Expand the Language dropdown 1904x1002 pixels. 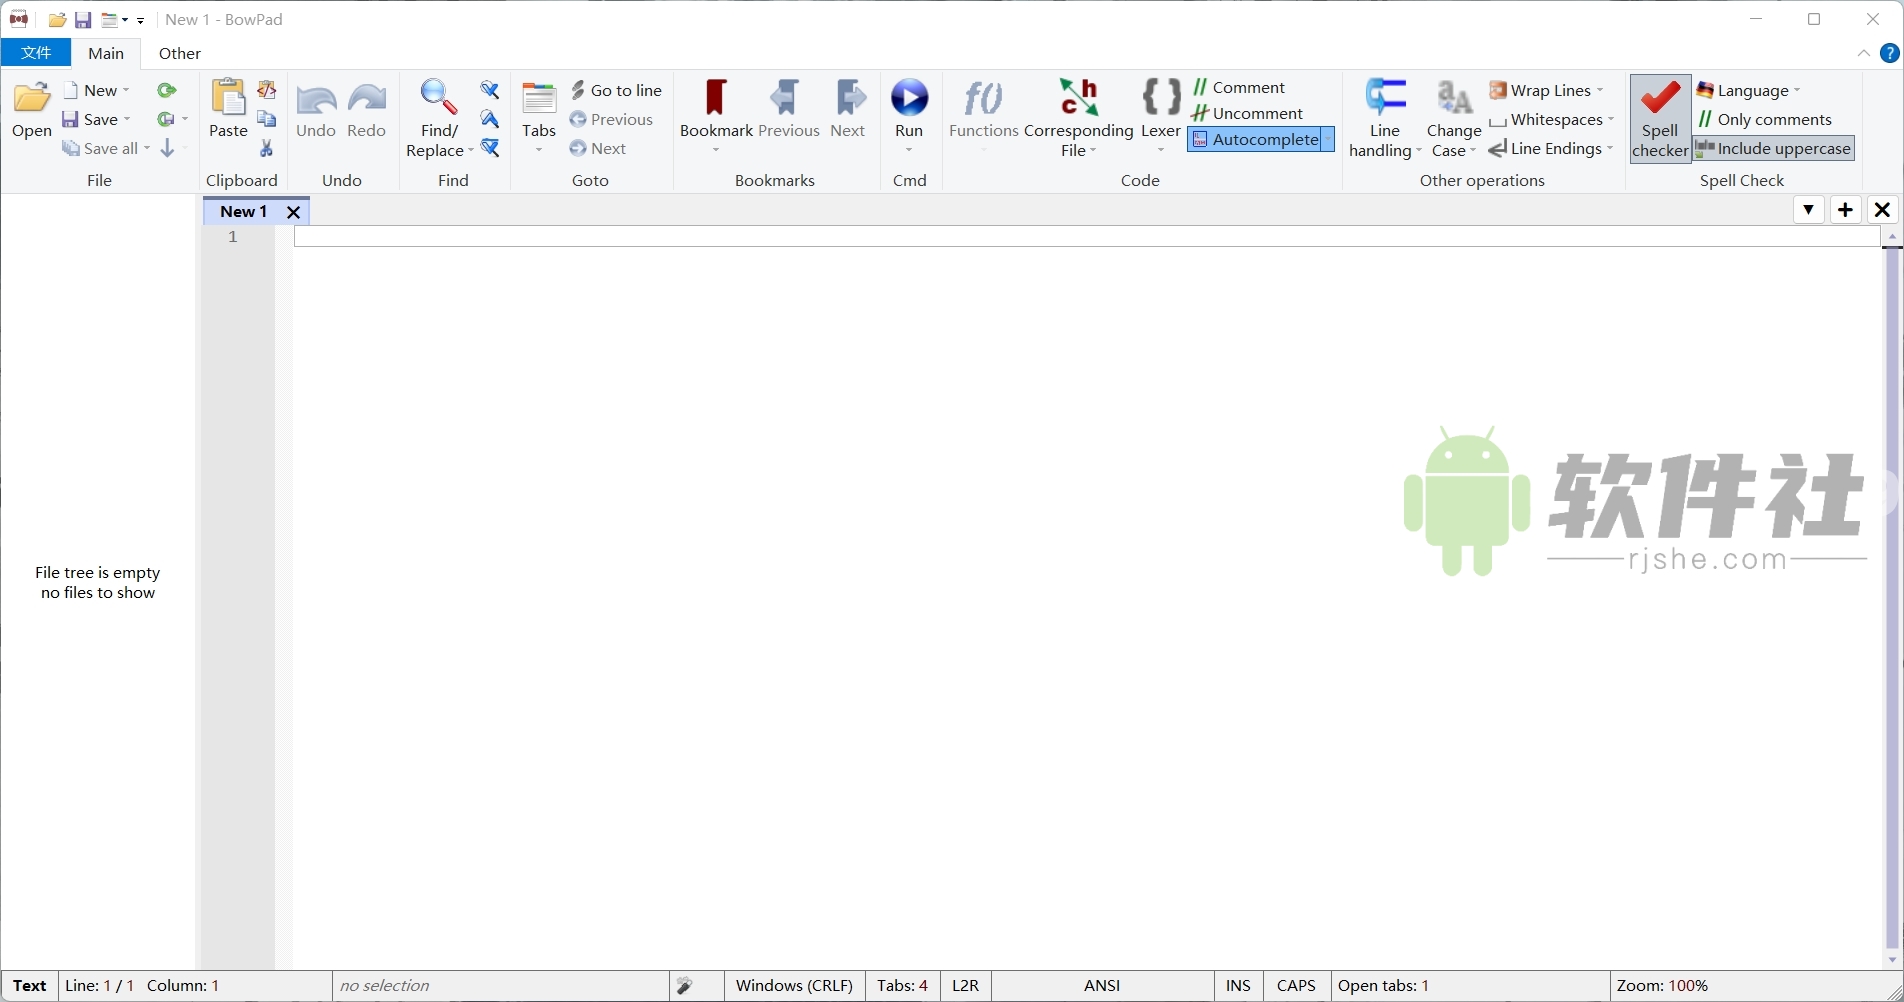pos(1749,91)
